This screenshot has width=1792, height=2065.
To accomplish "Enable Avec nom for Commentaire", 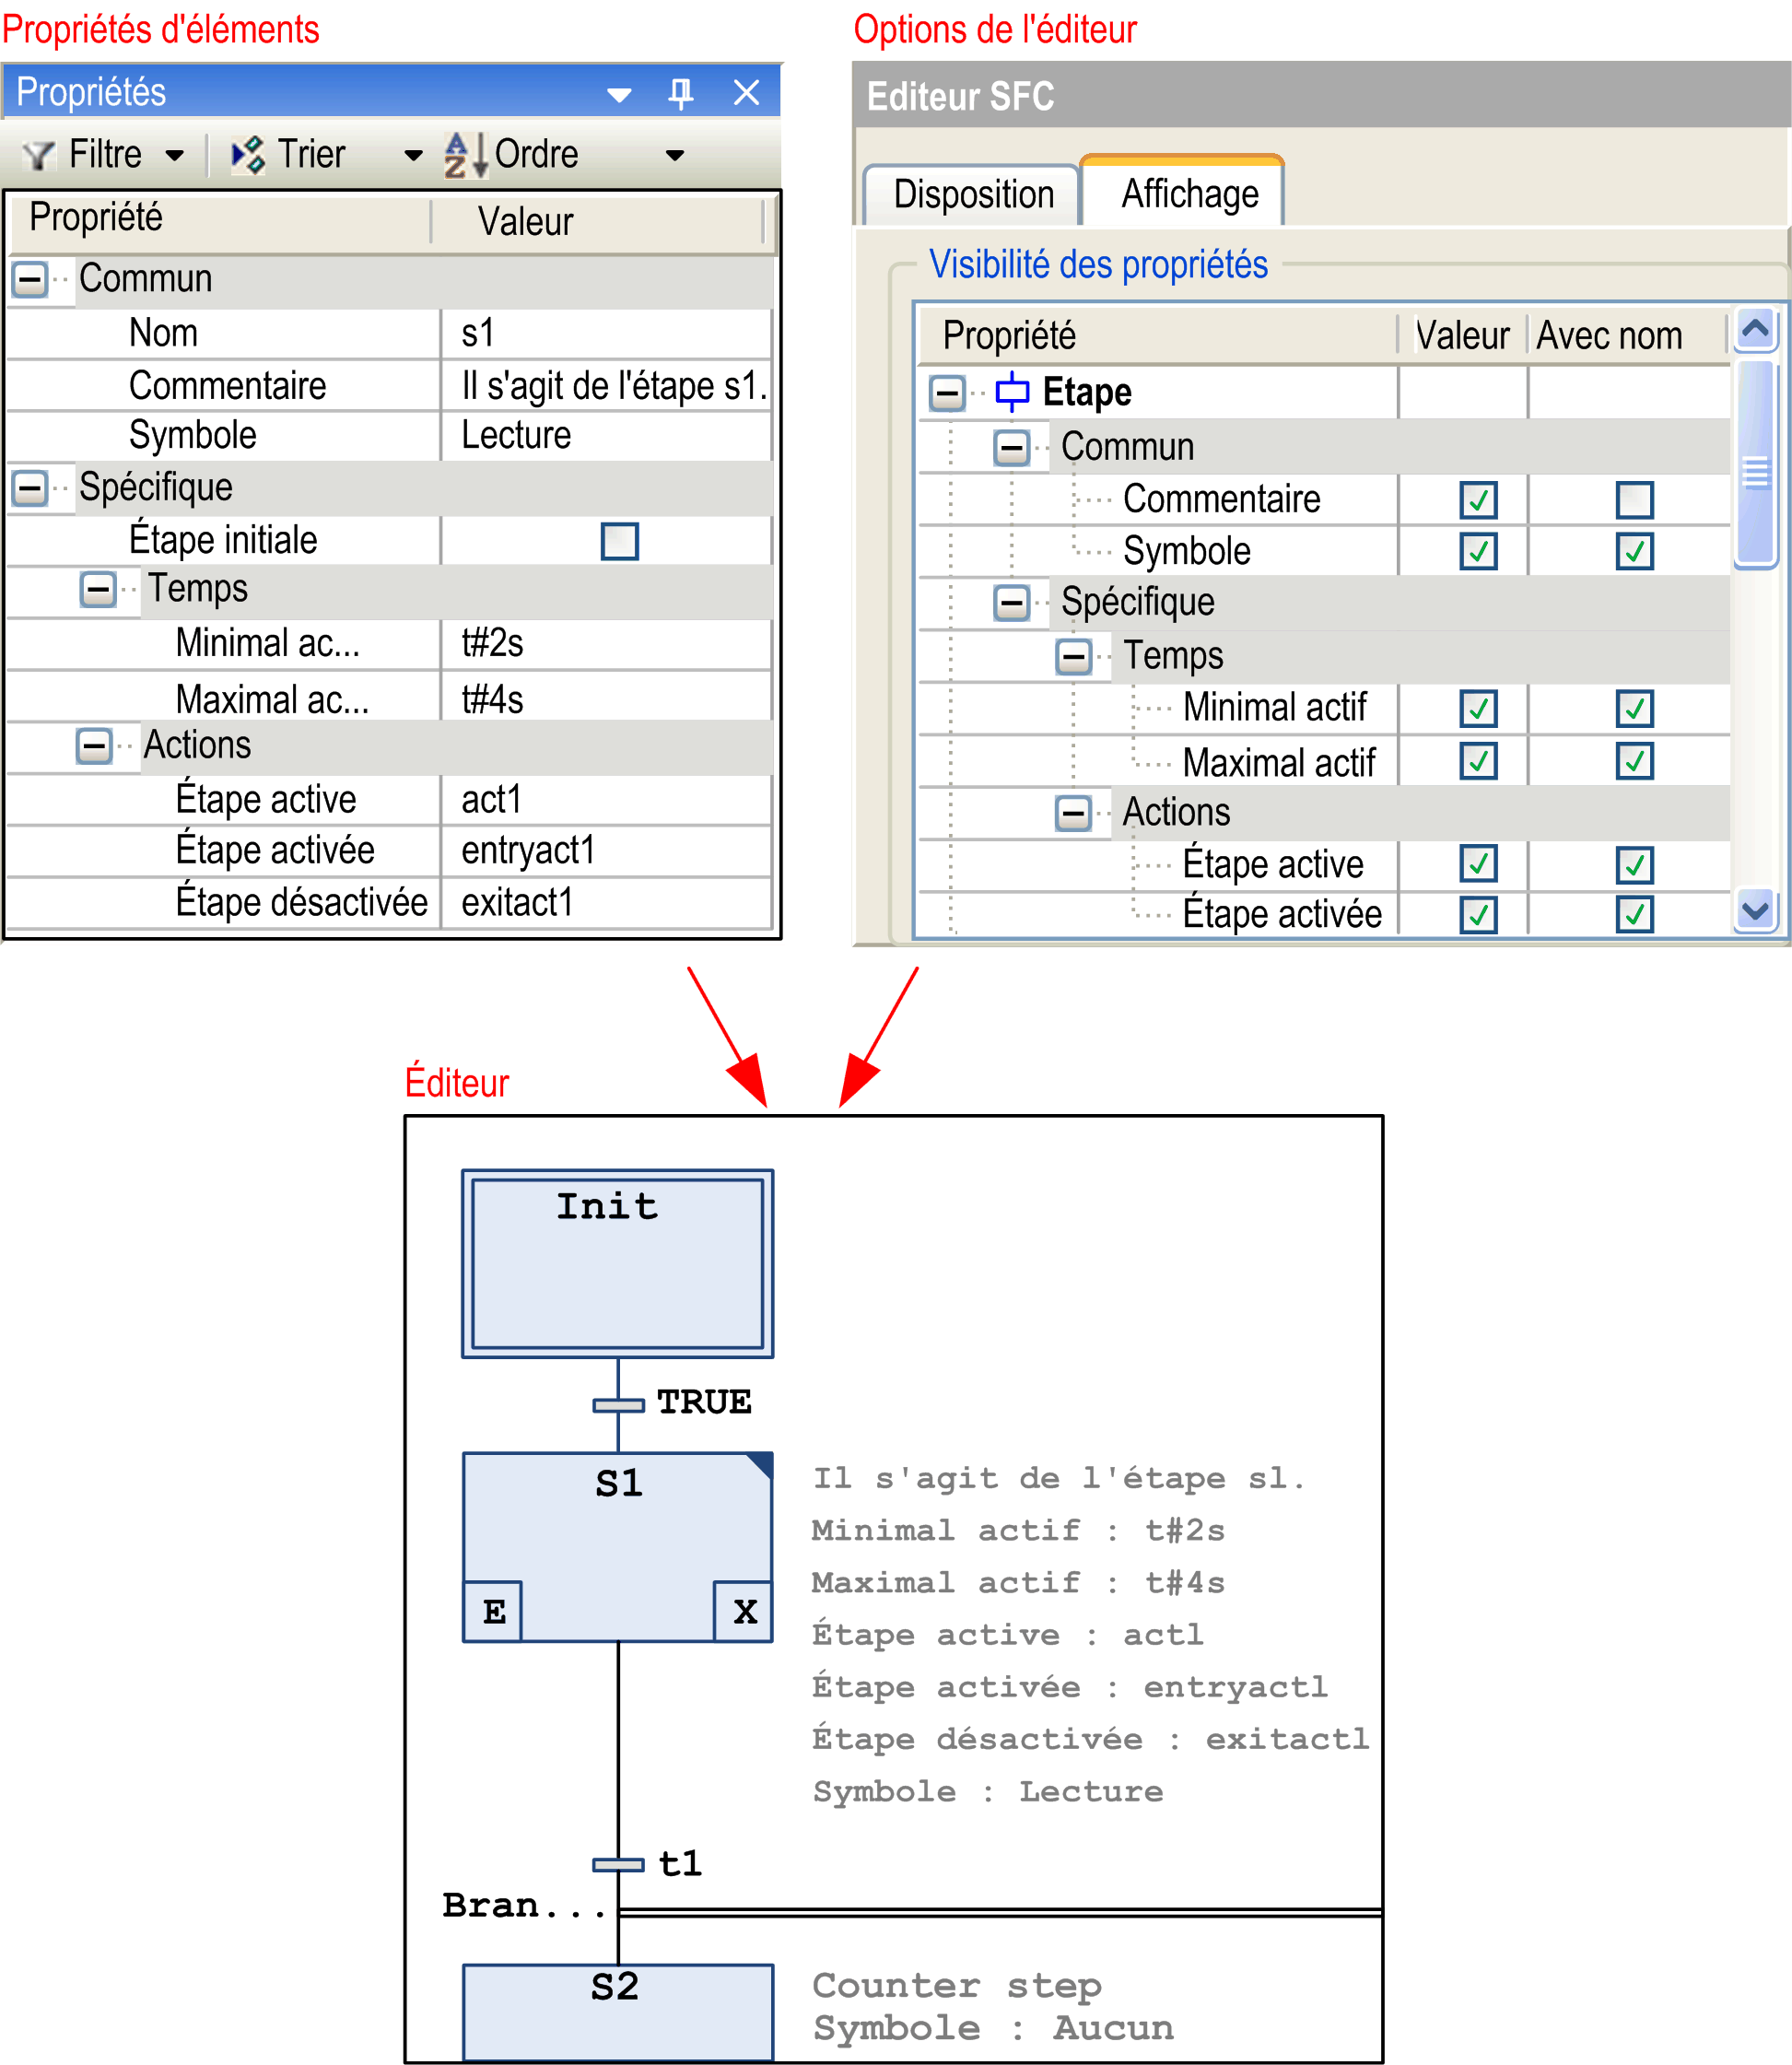I will coord(1634,500).
